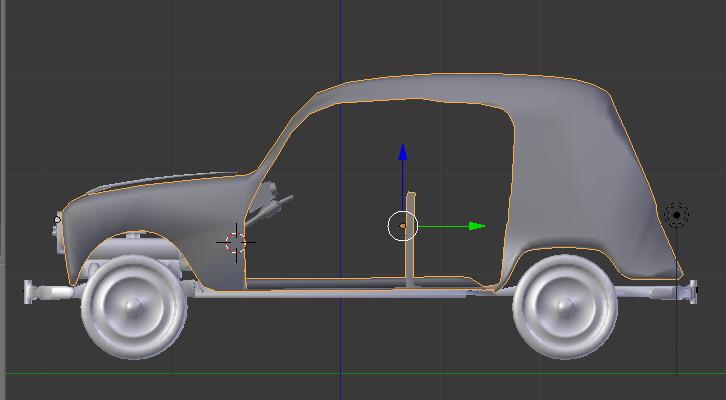Click the headlight at the car front

(x=57, y=220)
